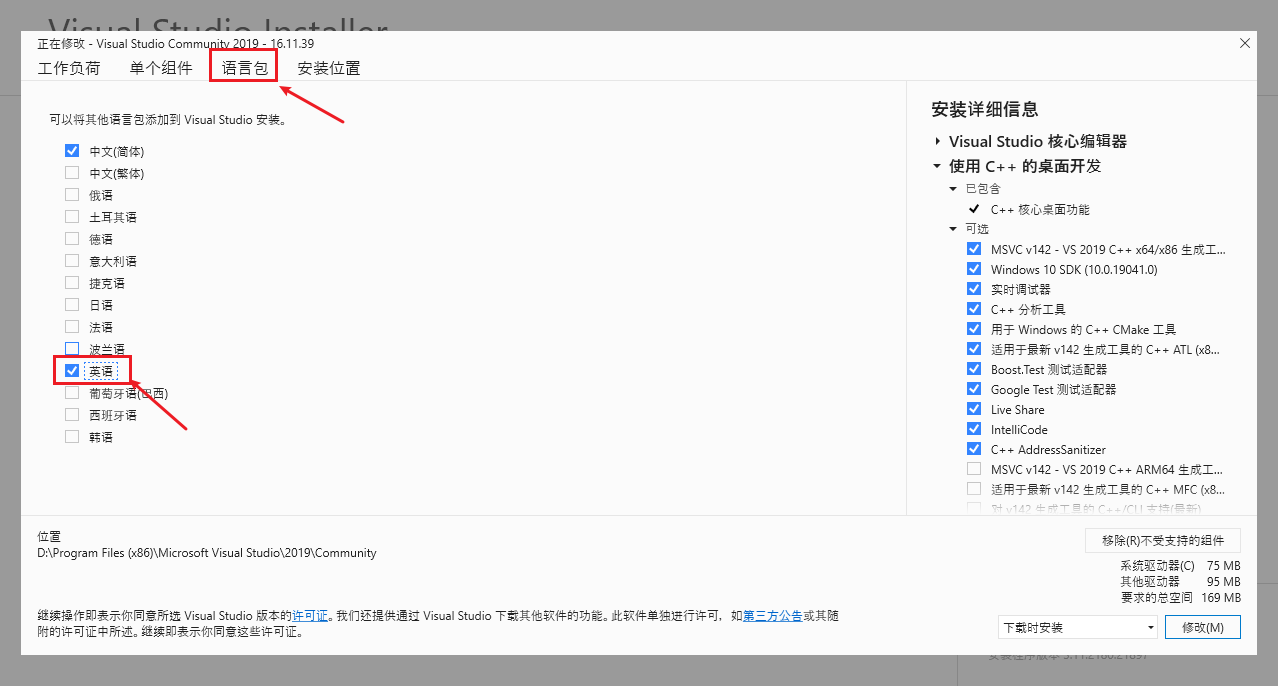Switch to the 工作负荷 tab

pyautogui.click(x=69, y=68)
